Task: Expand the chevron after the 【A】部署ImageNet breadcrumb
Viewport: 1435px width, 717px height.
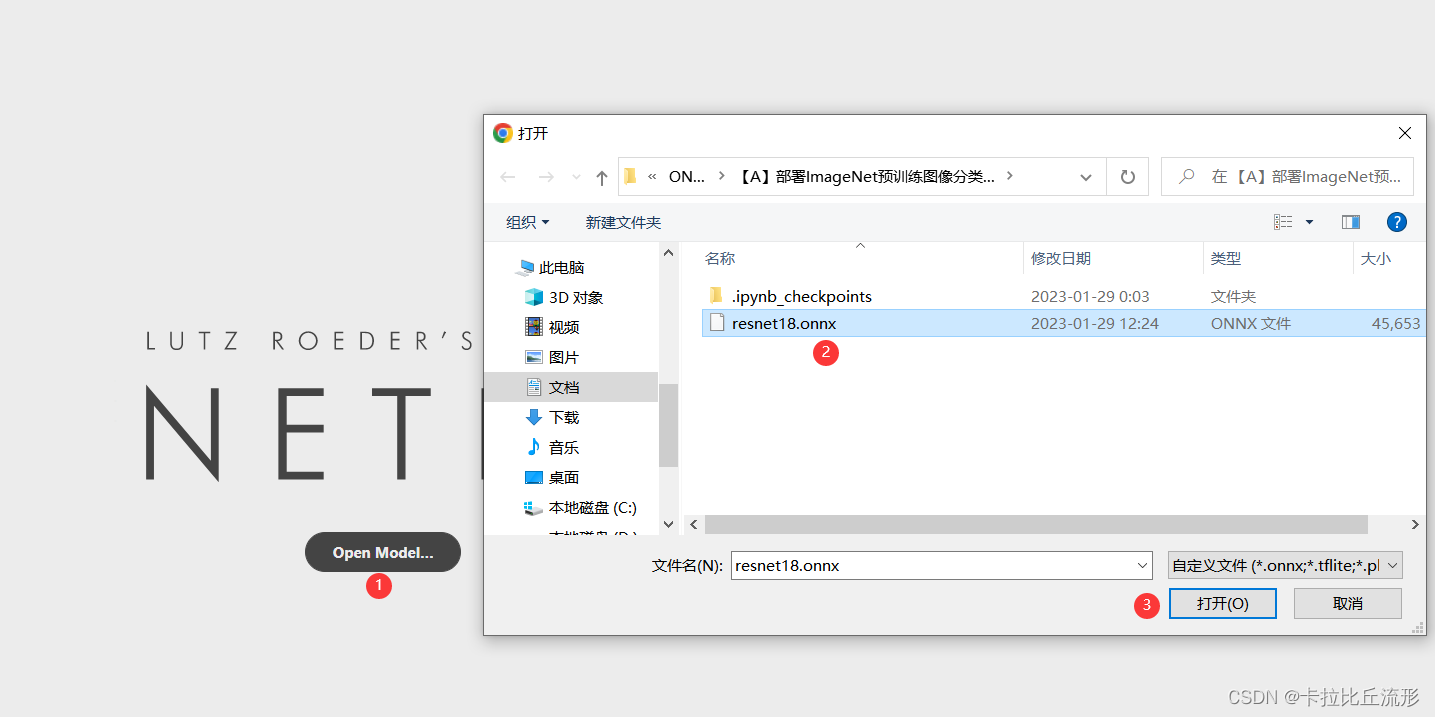Action: (x=1010, y=176)
